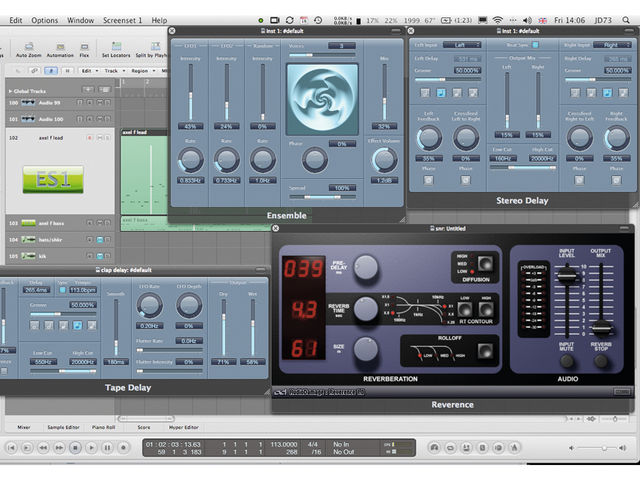Open the Edit local menu dropdown
Screen dimensions: 640x480
click(90, 71)
